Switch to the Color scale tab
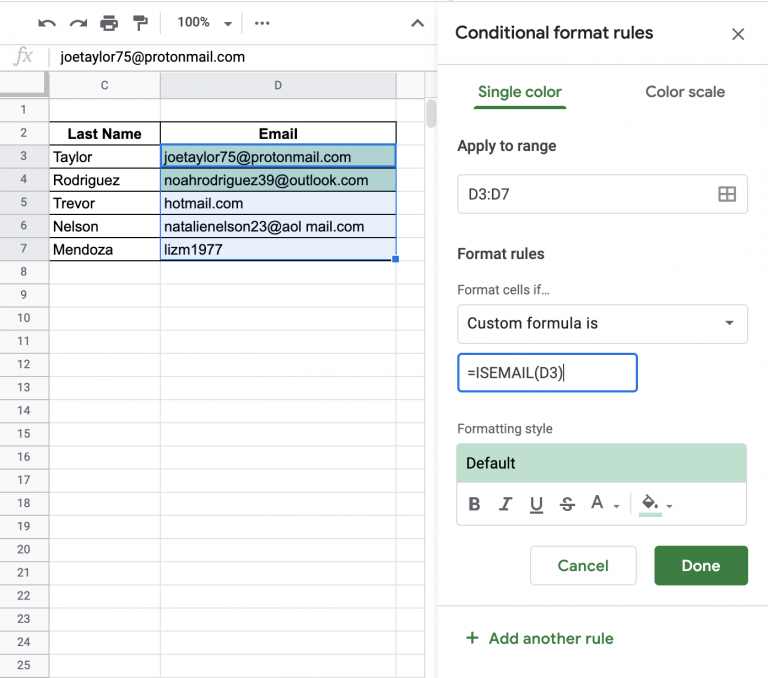768x678 pixels. point(685,92)
